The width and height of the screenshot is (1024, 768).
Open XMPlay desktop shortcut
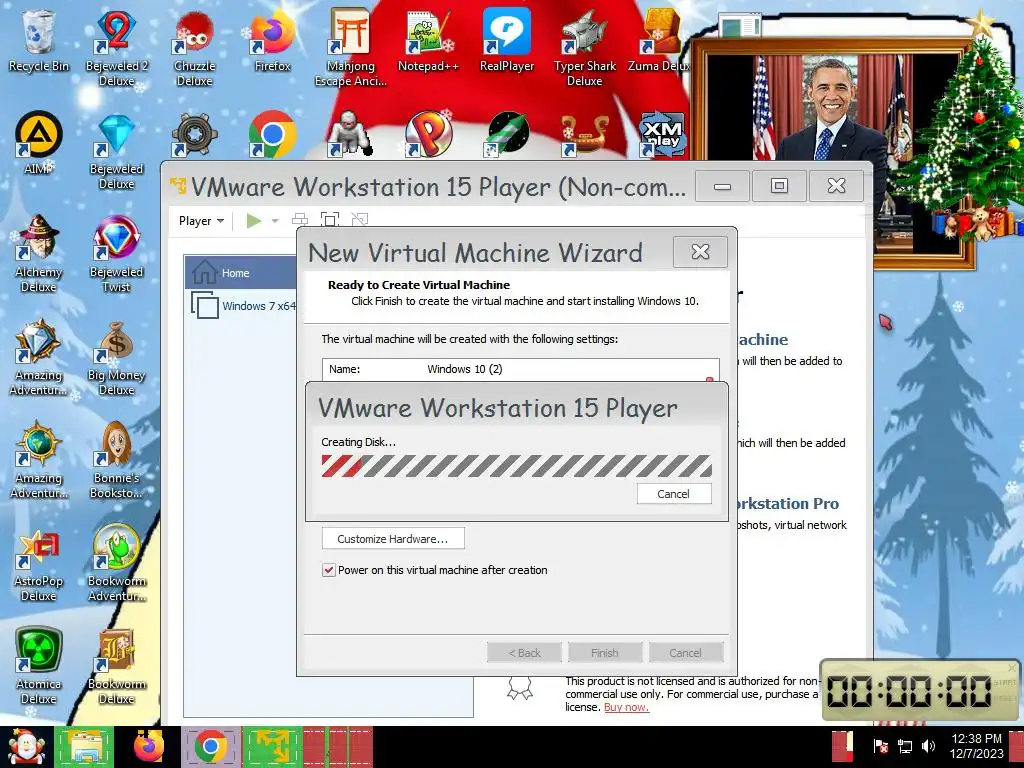(662, 135)
